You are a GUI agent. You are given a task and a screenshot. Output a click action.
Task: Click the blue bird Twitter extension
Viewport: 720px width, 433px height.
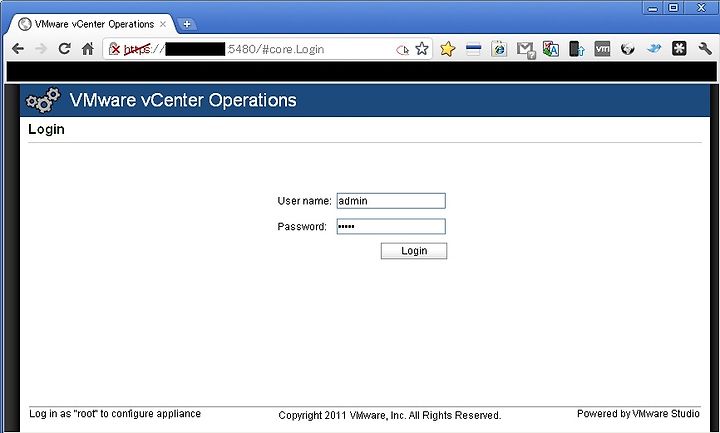coord(653,49)
